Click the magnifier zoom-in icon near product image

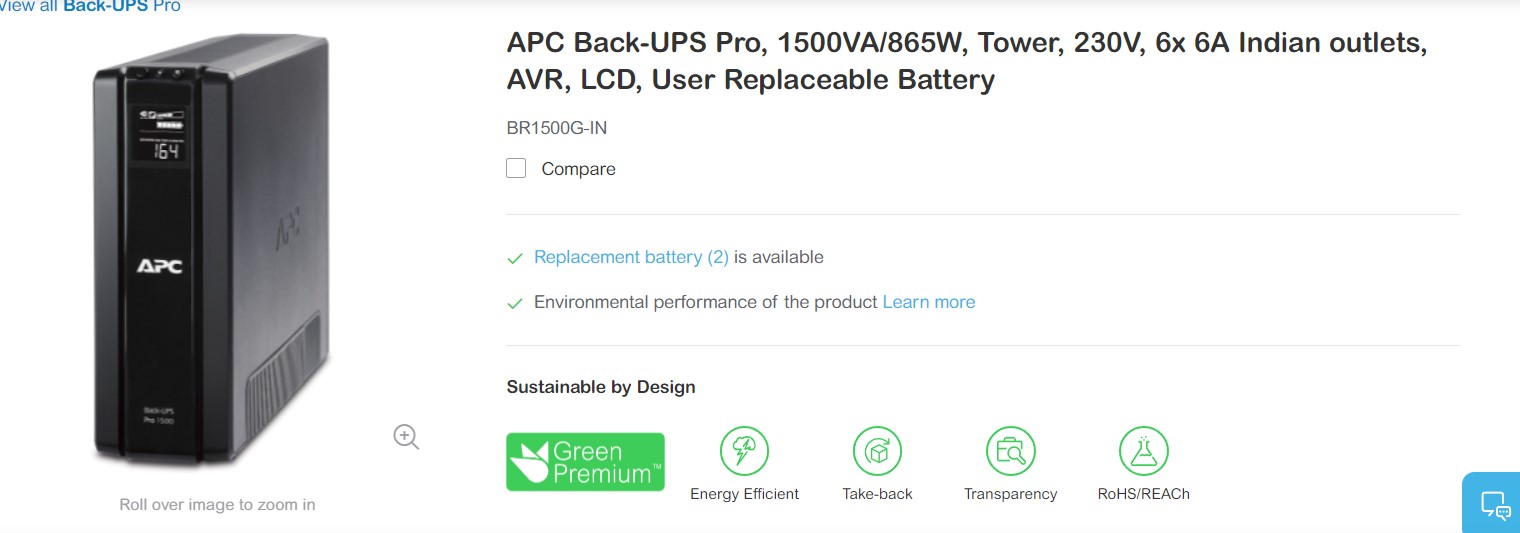[406, 436]
